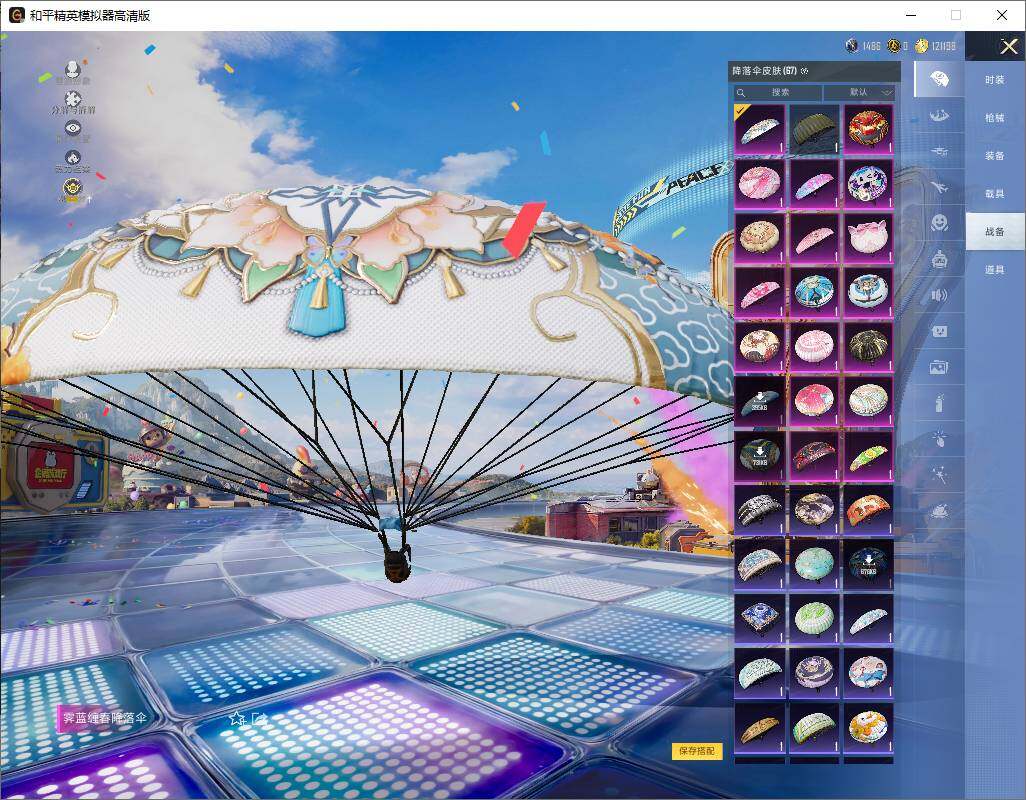Select the orange wing parachute skin
This screenshot has height=800, width=1026.
868,509
